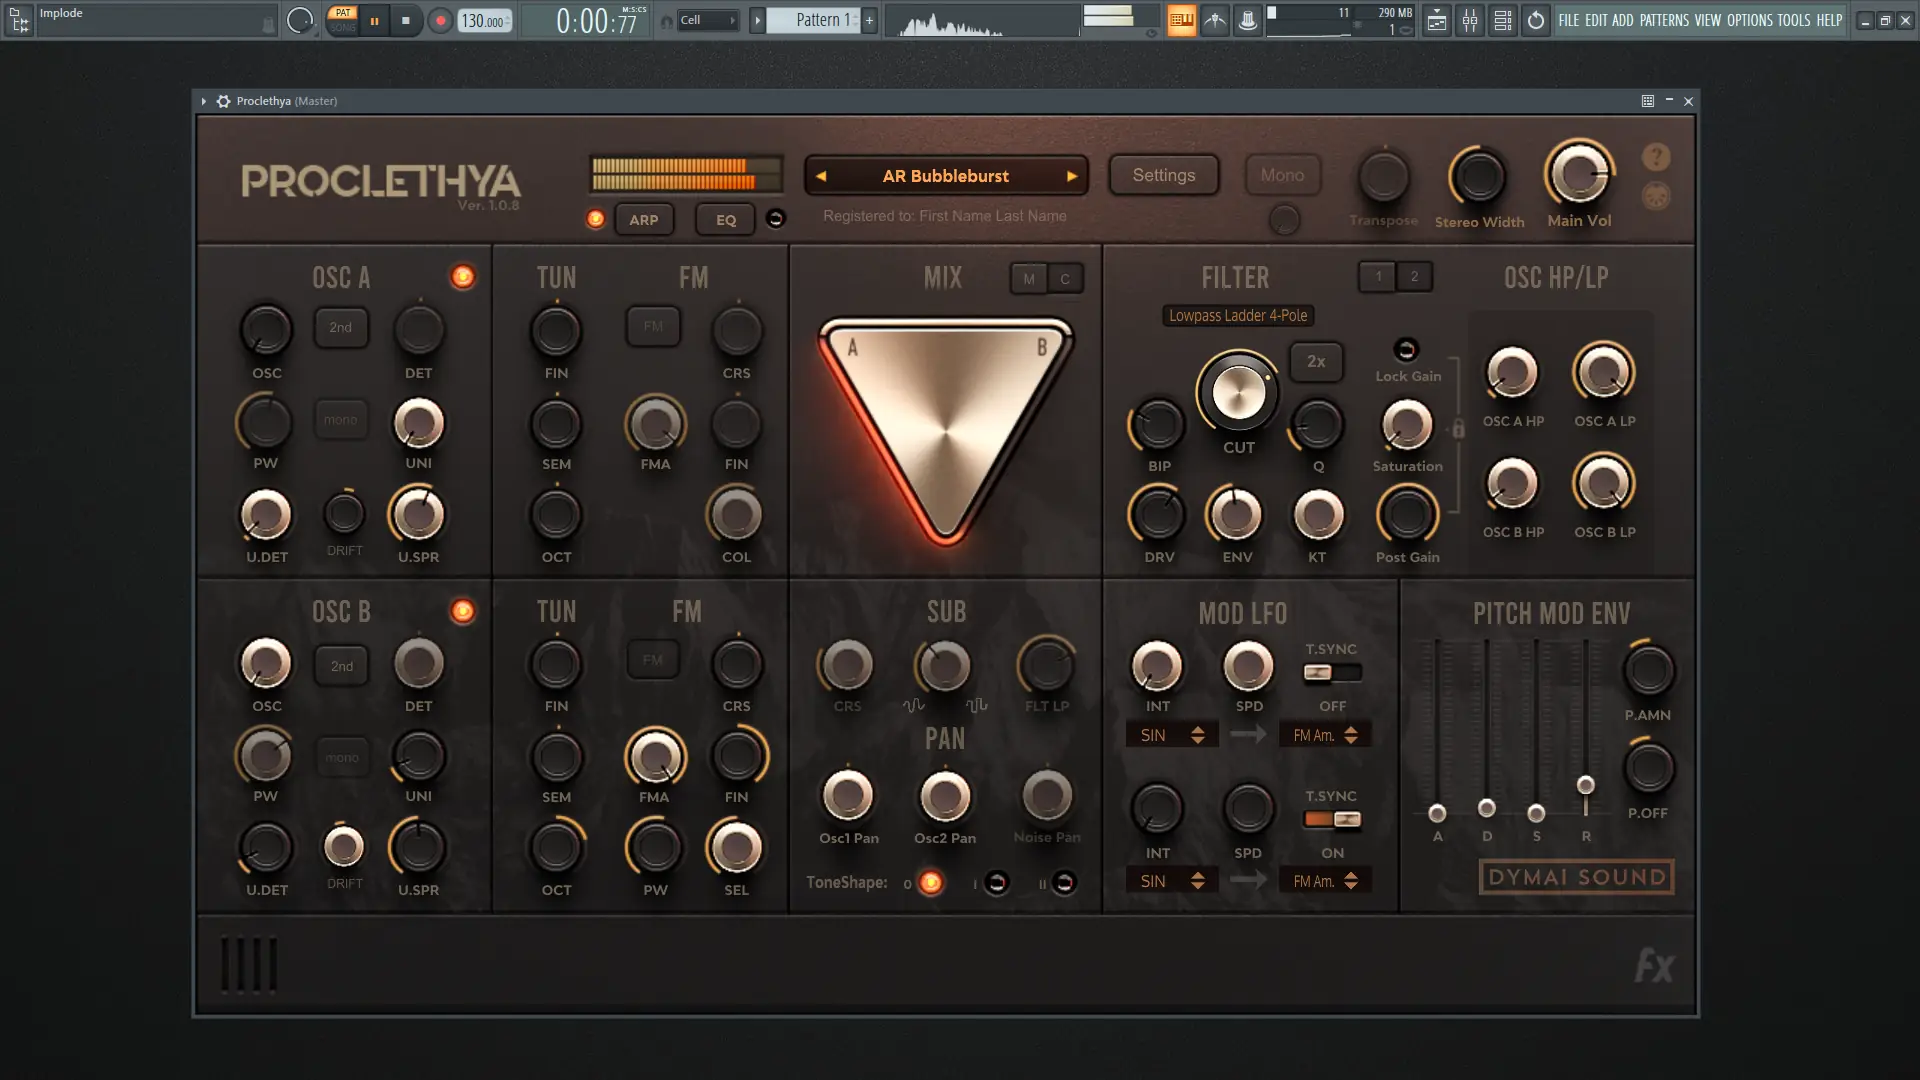Open the mixer from the toolbar

pos(1469,20)
